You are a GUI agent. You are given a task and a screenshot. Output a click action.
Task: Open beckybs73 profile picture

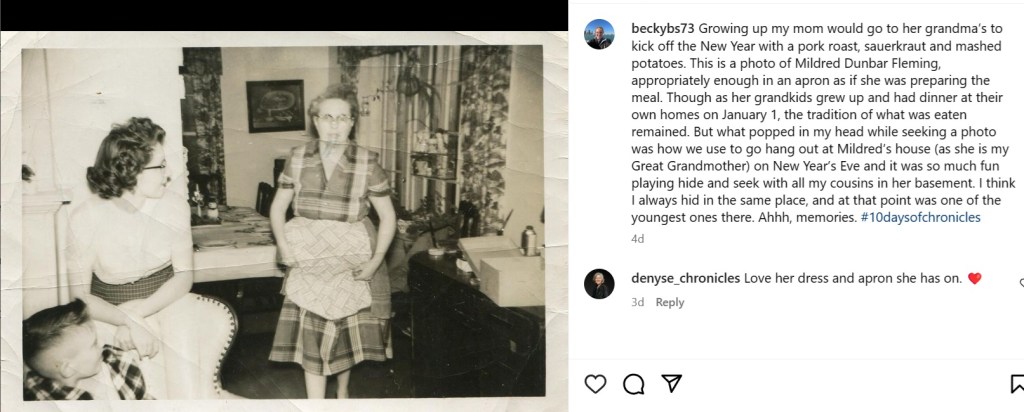[x=599, y=34]
